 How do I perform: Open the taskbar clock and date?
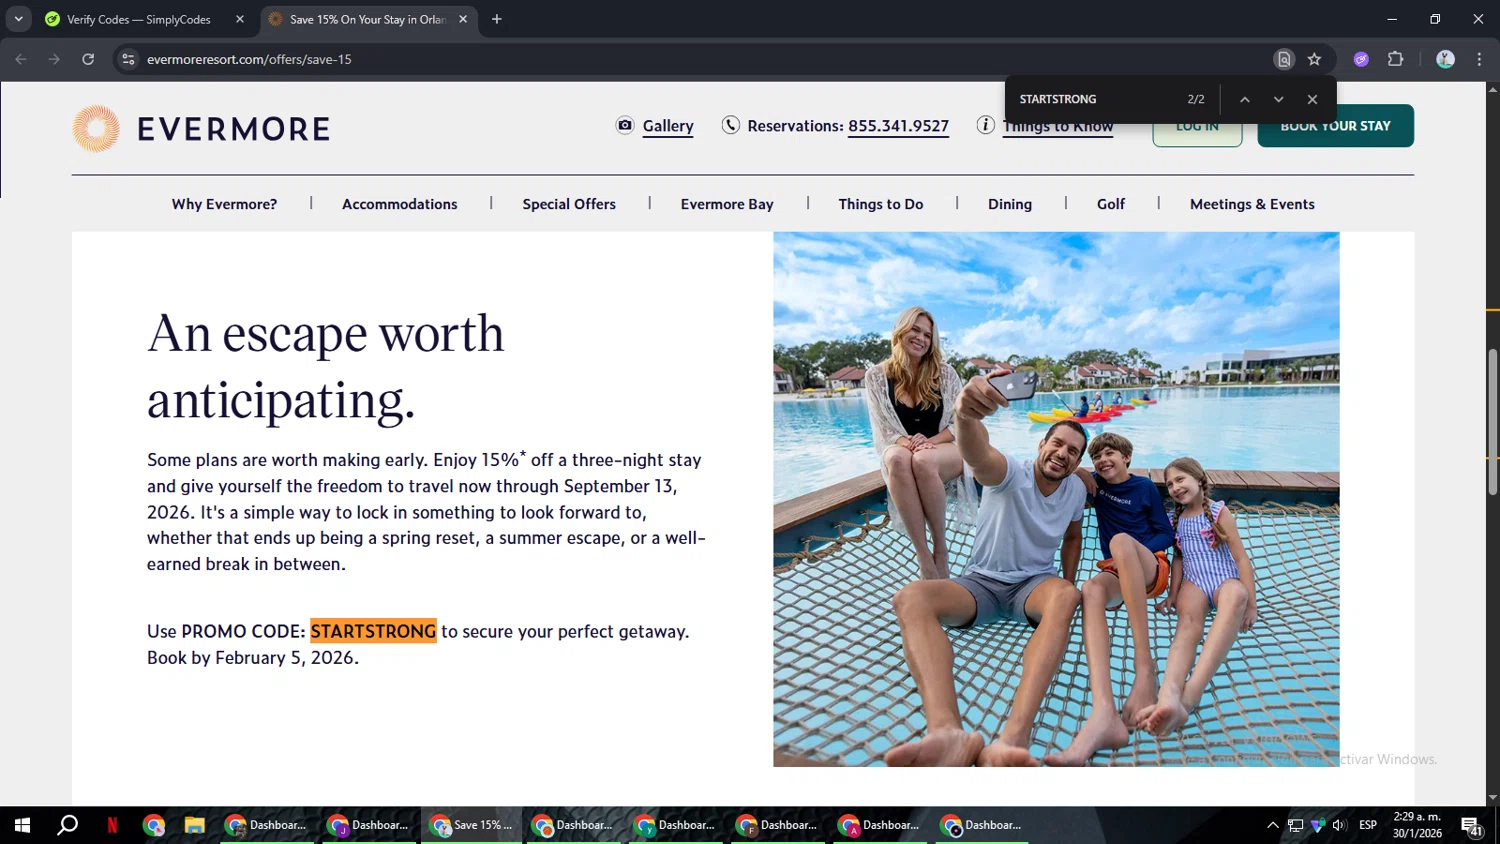click(x=1417, y=825)
